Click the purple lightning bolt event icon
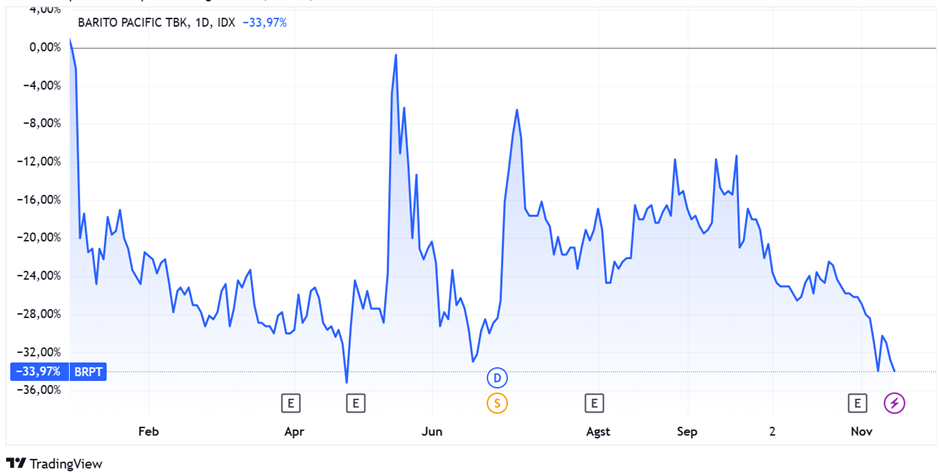940x476 pixels. [x=895, y=403]
